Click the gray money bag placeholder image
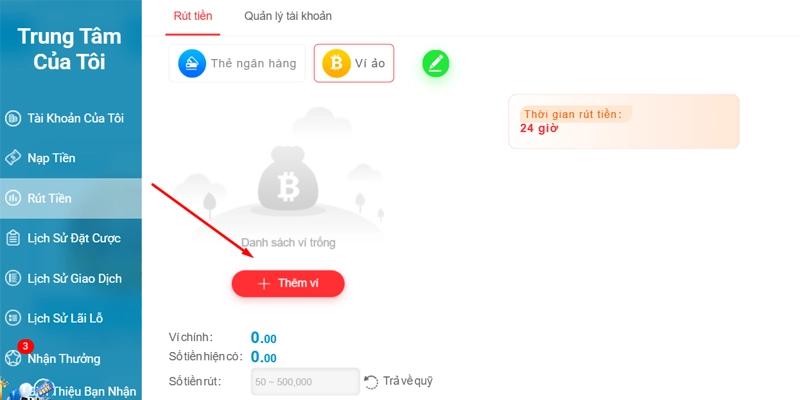The height and width of the screenshot is (400, 800). coord(288,180)
